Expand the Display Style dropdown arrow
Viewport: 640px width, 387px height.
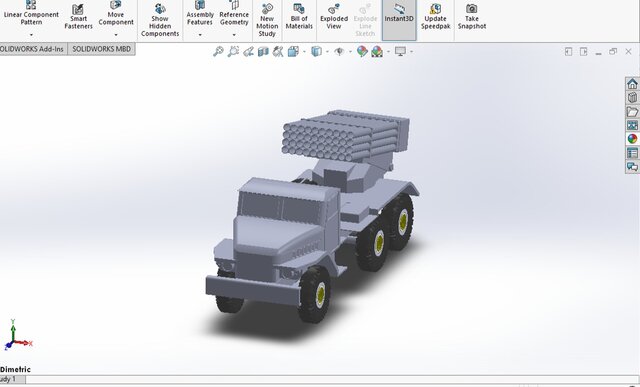(x=327, y=52)
